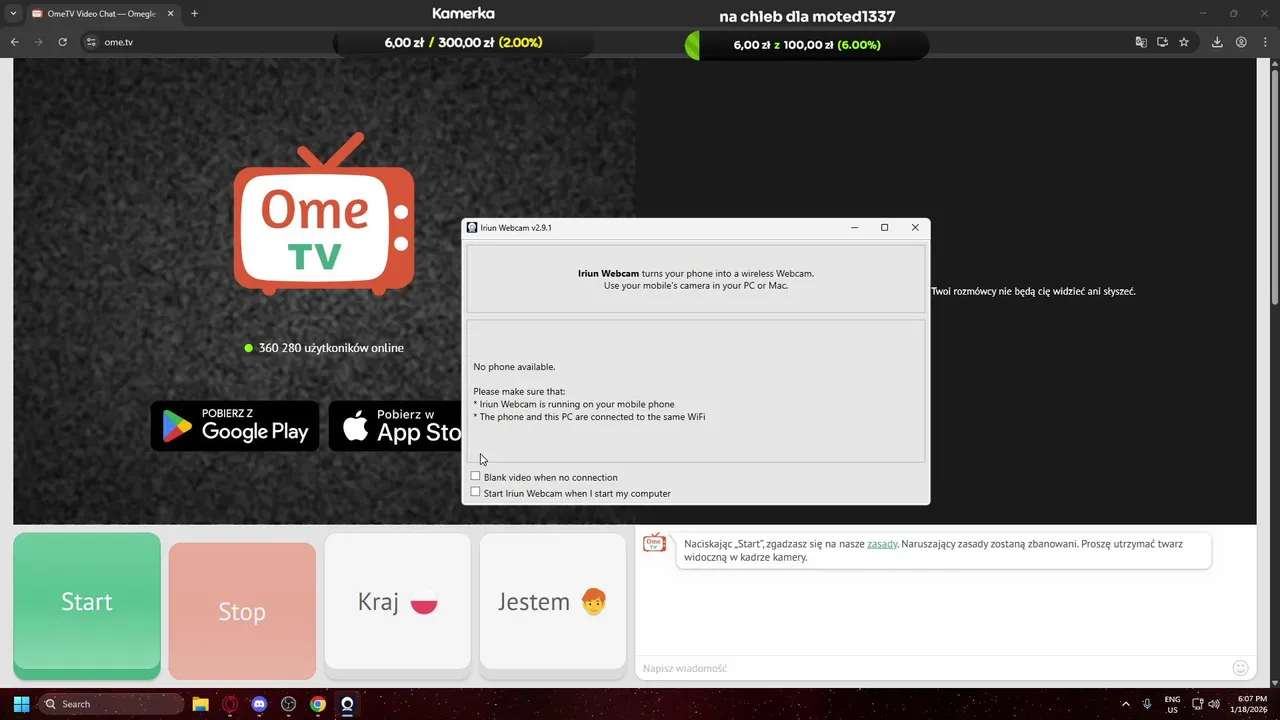Viewport: 1280px width, 720px height.
Task: Close the Iriun Webcam window
Action: pos(915,228)
